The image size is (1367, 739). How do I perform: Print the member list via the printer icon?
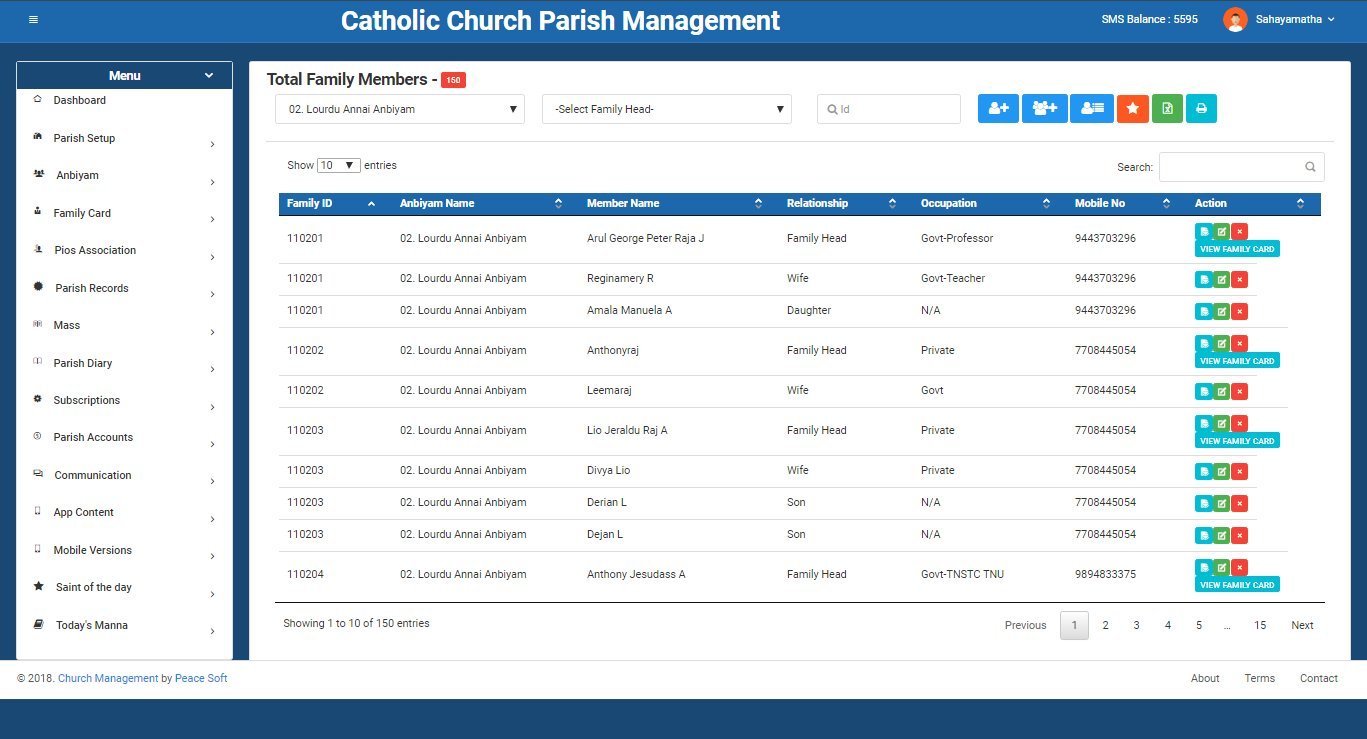[1201, 109]
